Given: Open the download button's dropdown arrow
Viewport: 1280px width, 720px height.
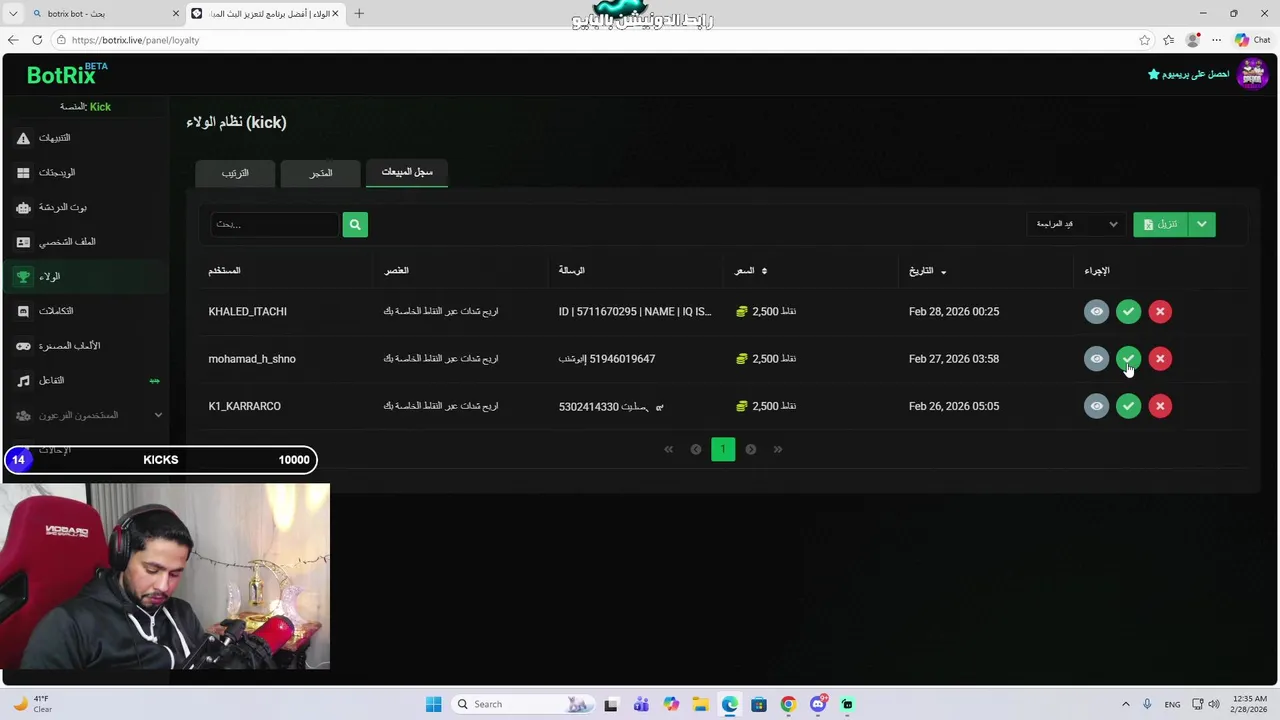Looking at the screenshot, I should [x=1202, y=224].
